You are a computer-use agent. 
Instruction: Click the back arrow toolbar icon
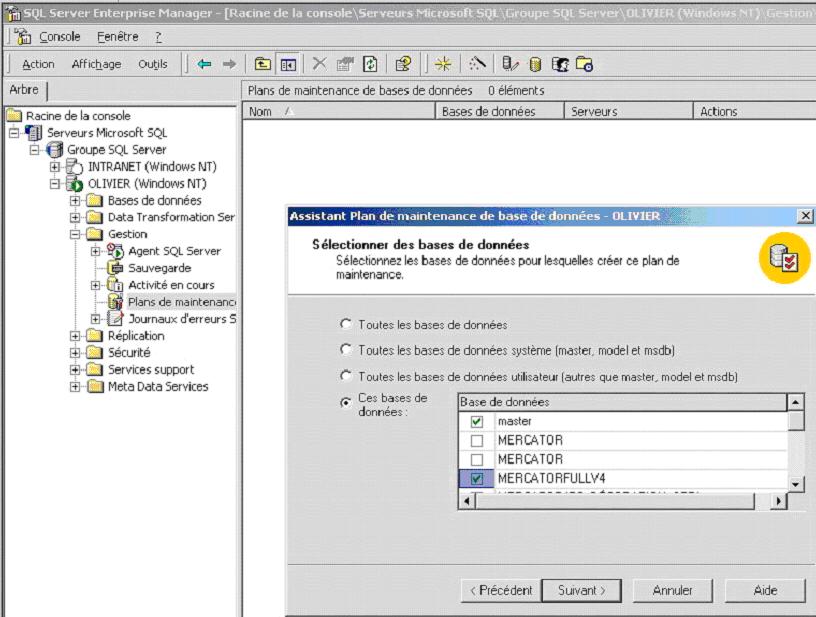pyautogui.click(x=204, y=64)
